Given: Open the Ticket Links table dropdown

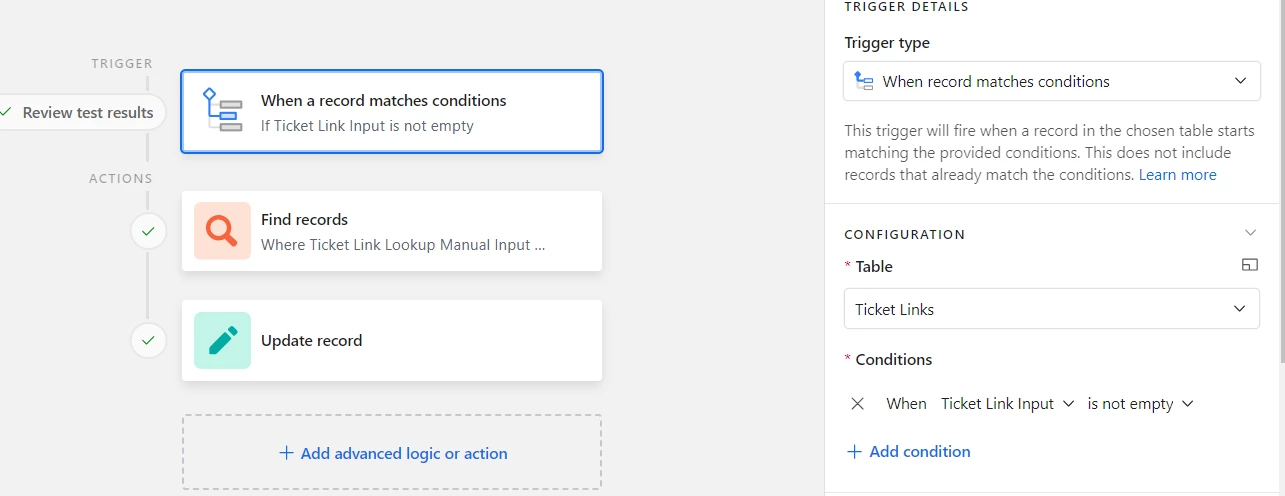Looking at the screenshot, I should (x=1051, y=309).
